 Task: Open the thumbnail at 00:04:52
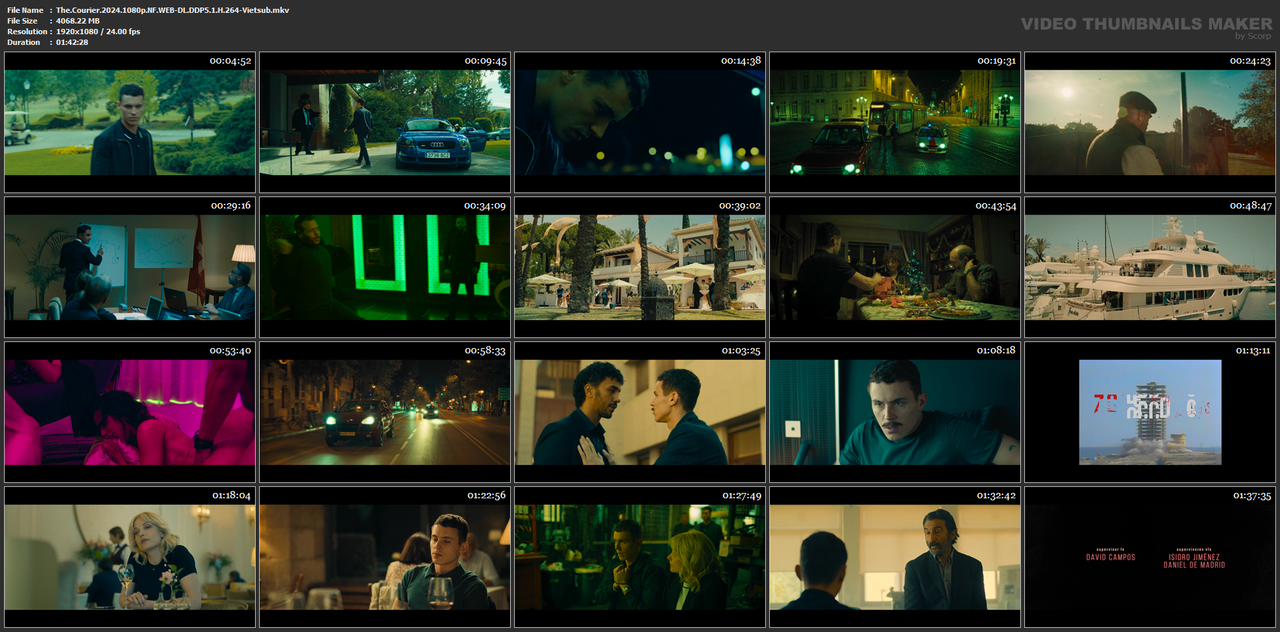(x=130, y=122)
